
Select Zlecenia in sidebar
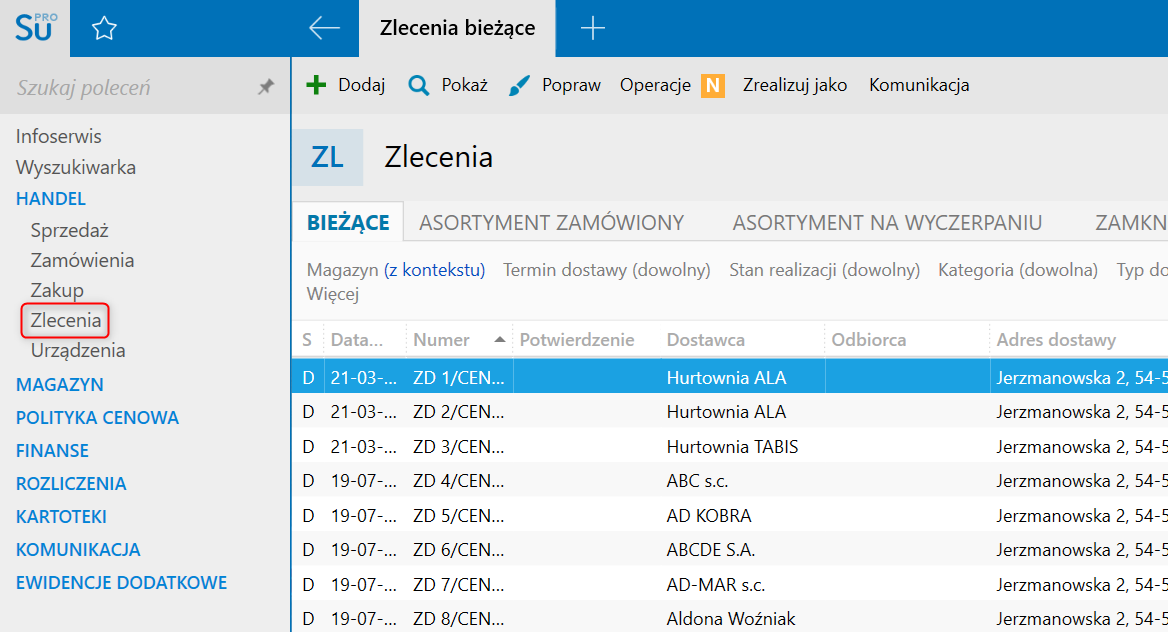(x=66, y=320)
